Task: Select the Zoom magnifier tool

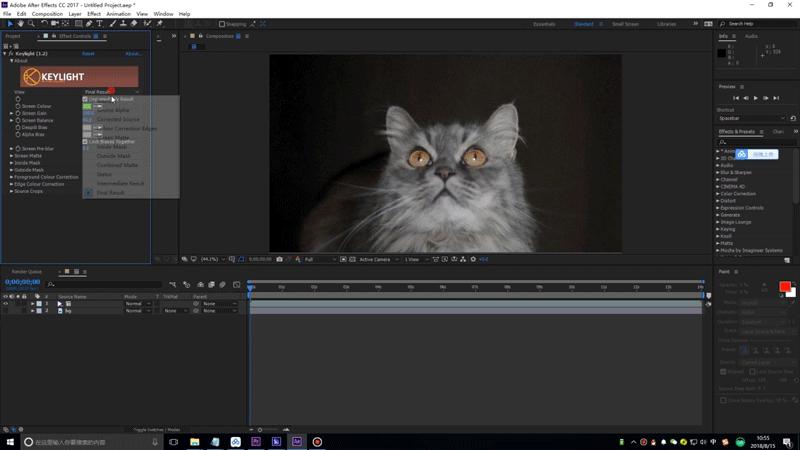Action: pyautogui.click(x=31, y=24)
